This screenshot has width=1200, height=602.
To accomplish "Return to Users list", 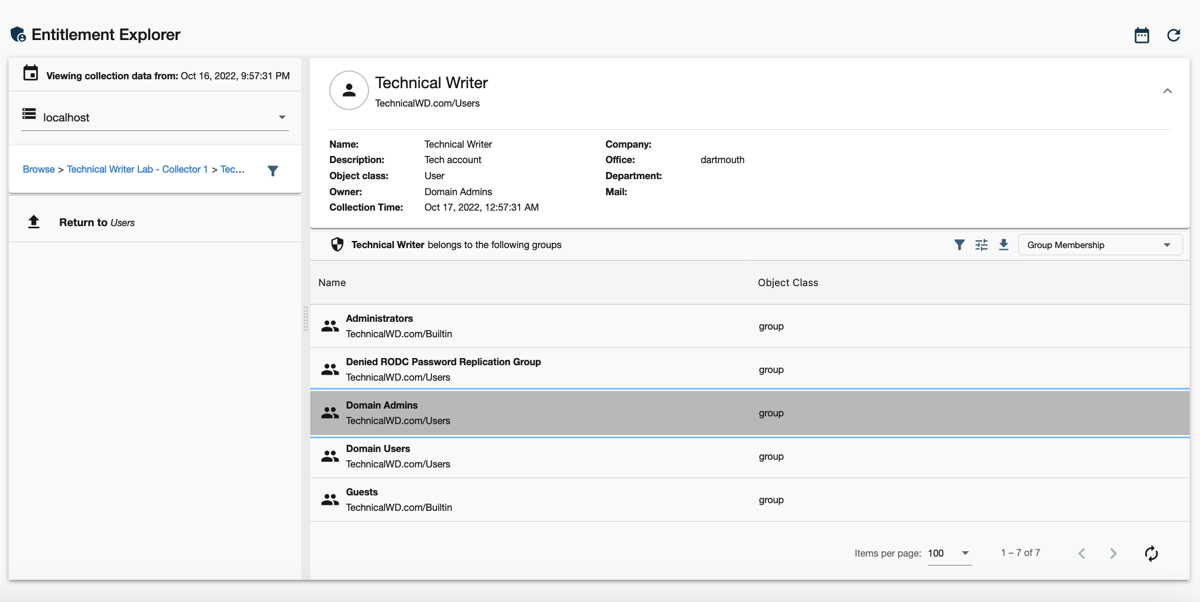I will pyautogui.click(x=96, y=223).
